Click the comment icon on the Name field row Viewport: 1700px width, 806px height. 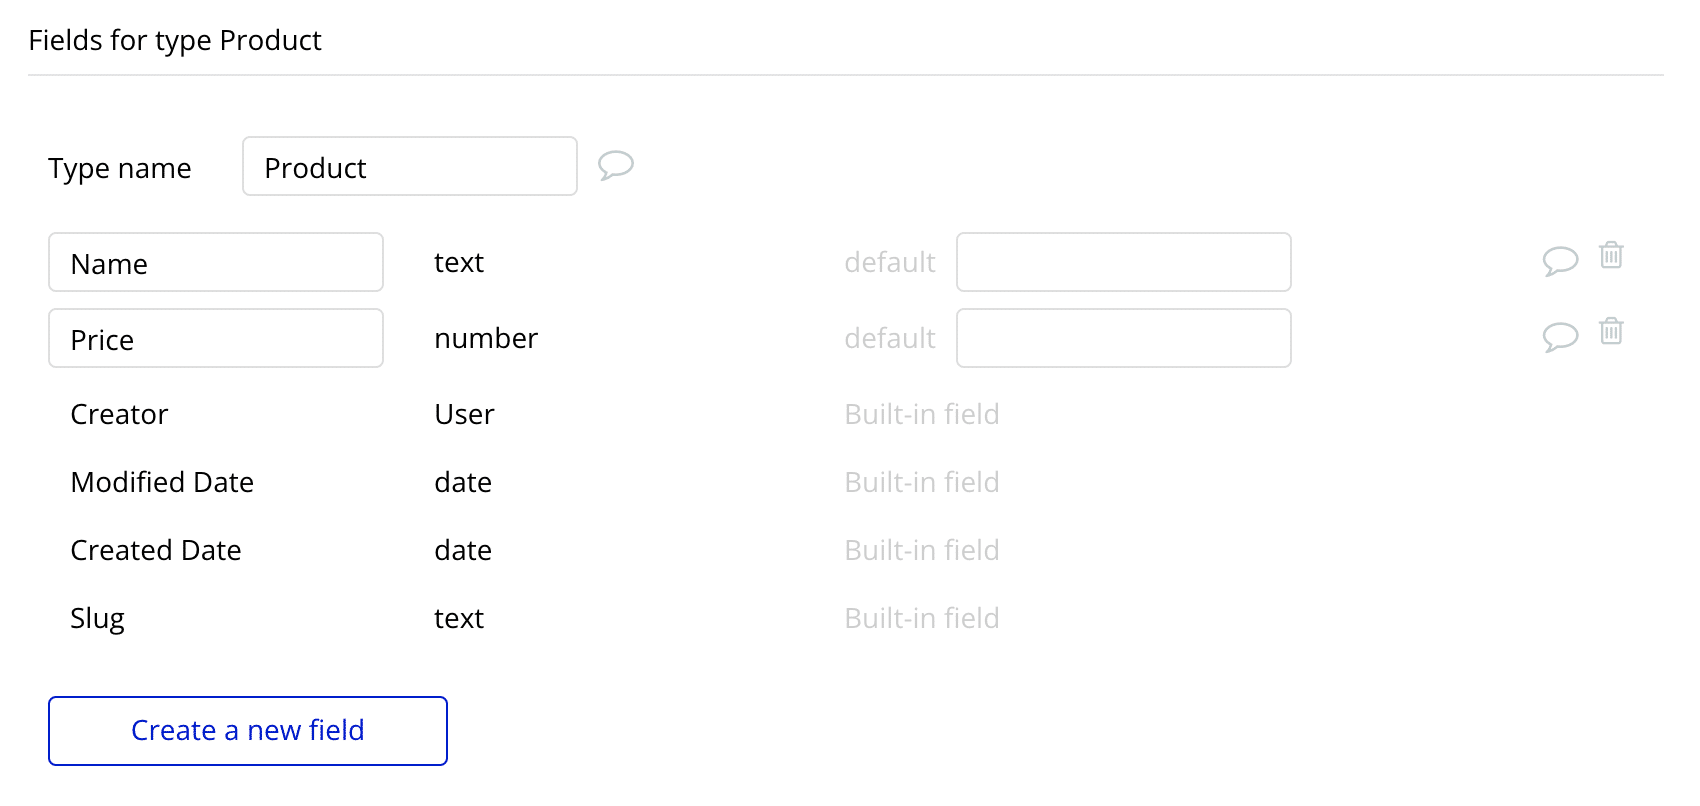tap(1560, 262)
